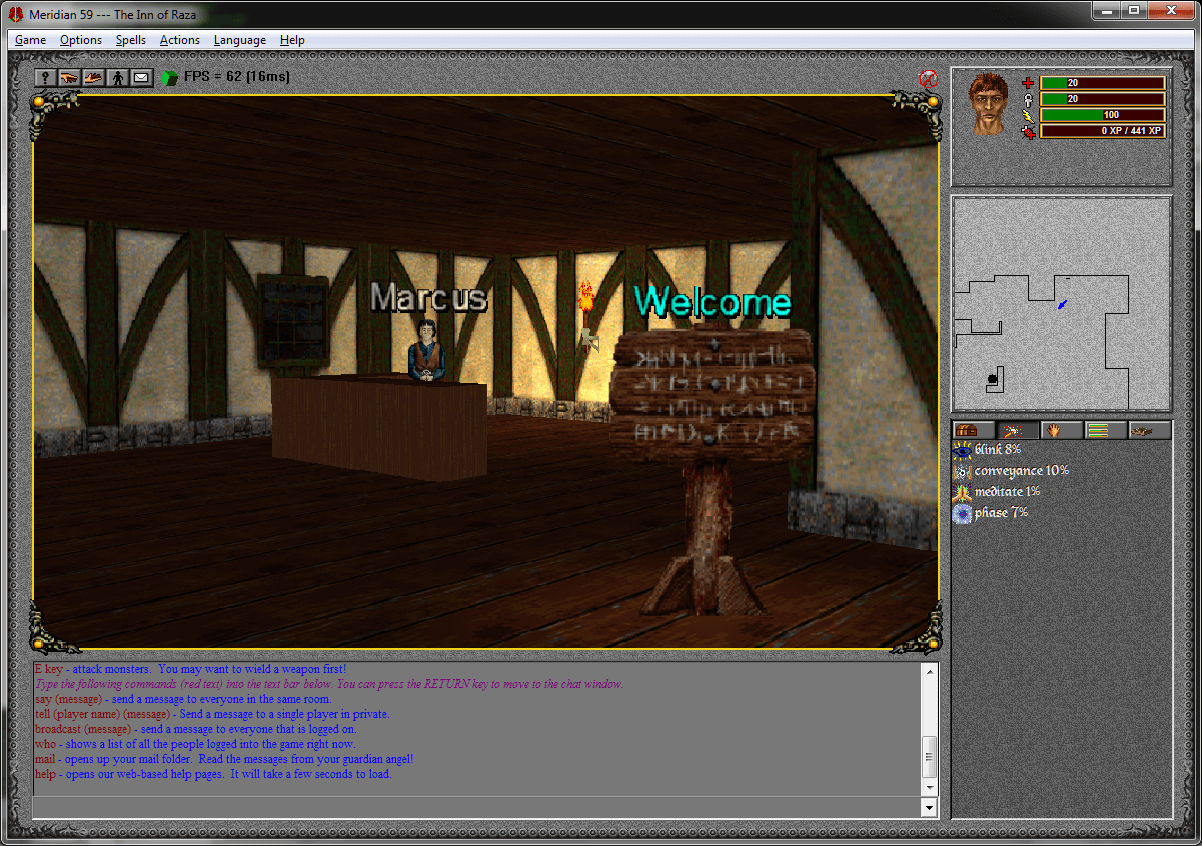Viewport: 1202px width, 846px height.
Task: Click the XP bar reading 0 XP / 441 XP
Action: pyautogui.click(x=1103, y=131)
